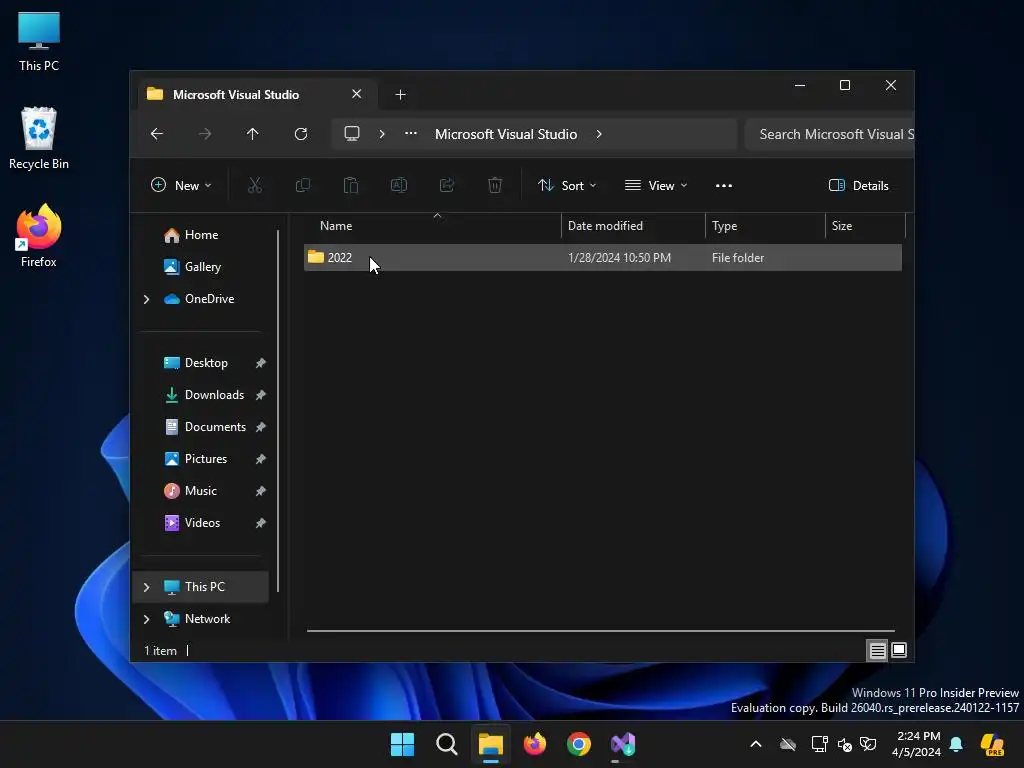Go up one folder level
The image size is (1024, 768).
(253, 134)
